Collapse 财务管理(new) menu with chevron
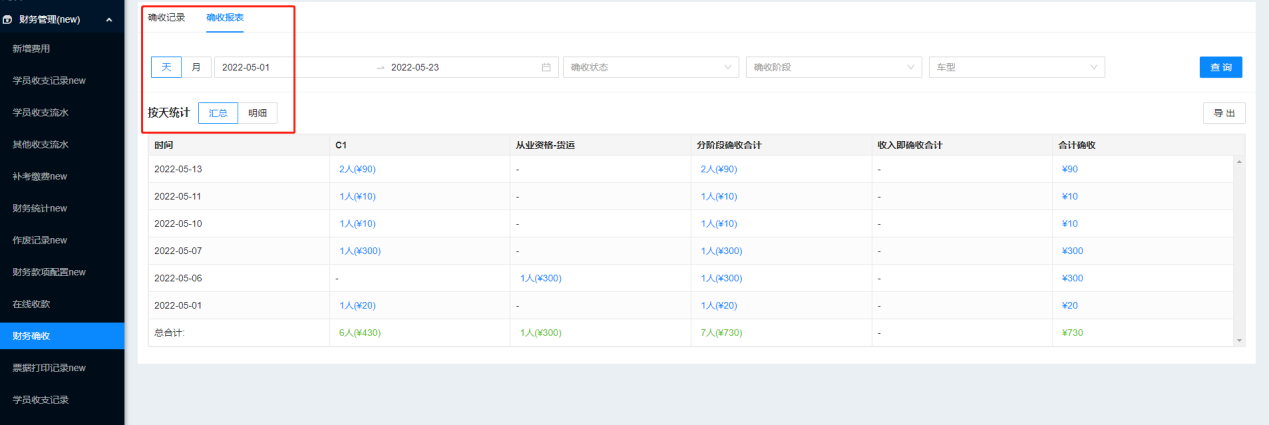Viewport: 1269px width, 425px height. [108, 18]
